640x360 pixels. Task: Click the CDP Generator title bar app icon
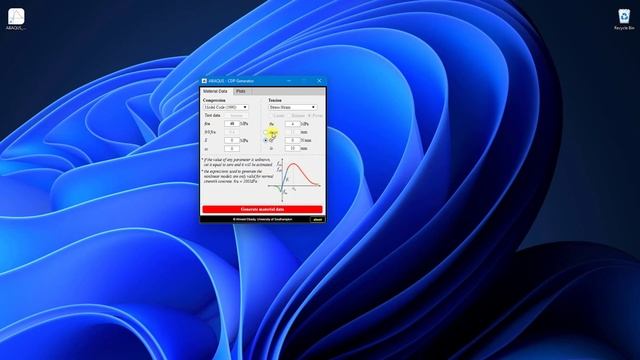pos(204,81)
